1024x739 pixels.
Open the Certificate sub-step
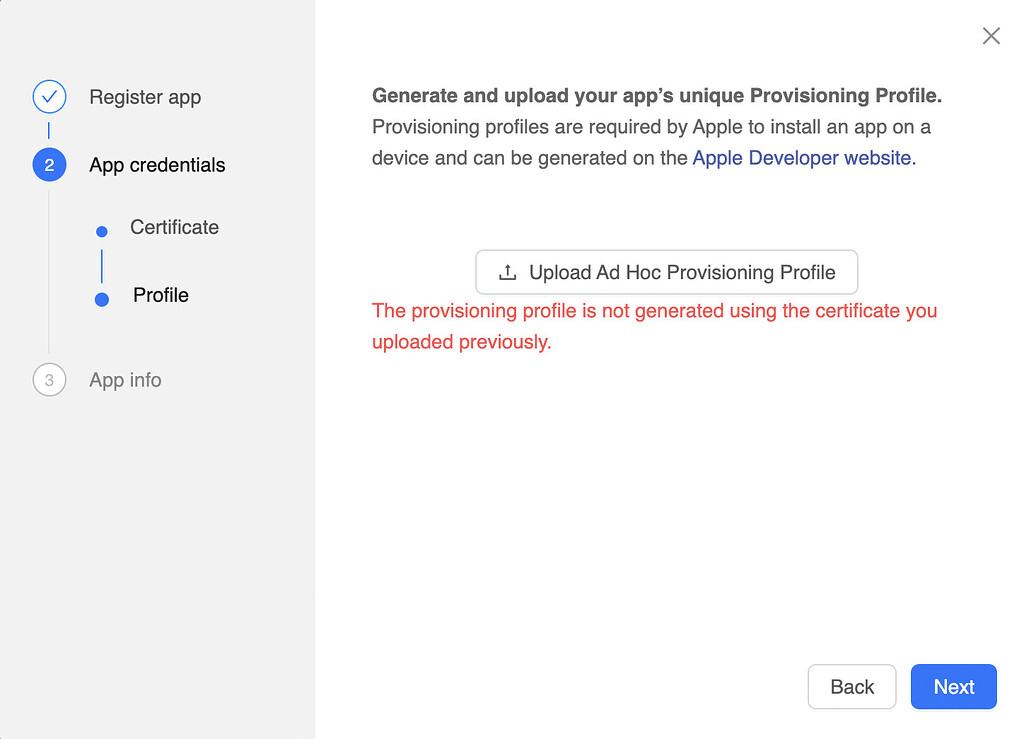[174, 227]
